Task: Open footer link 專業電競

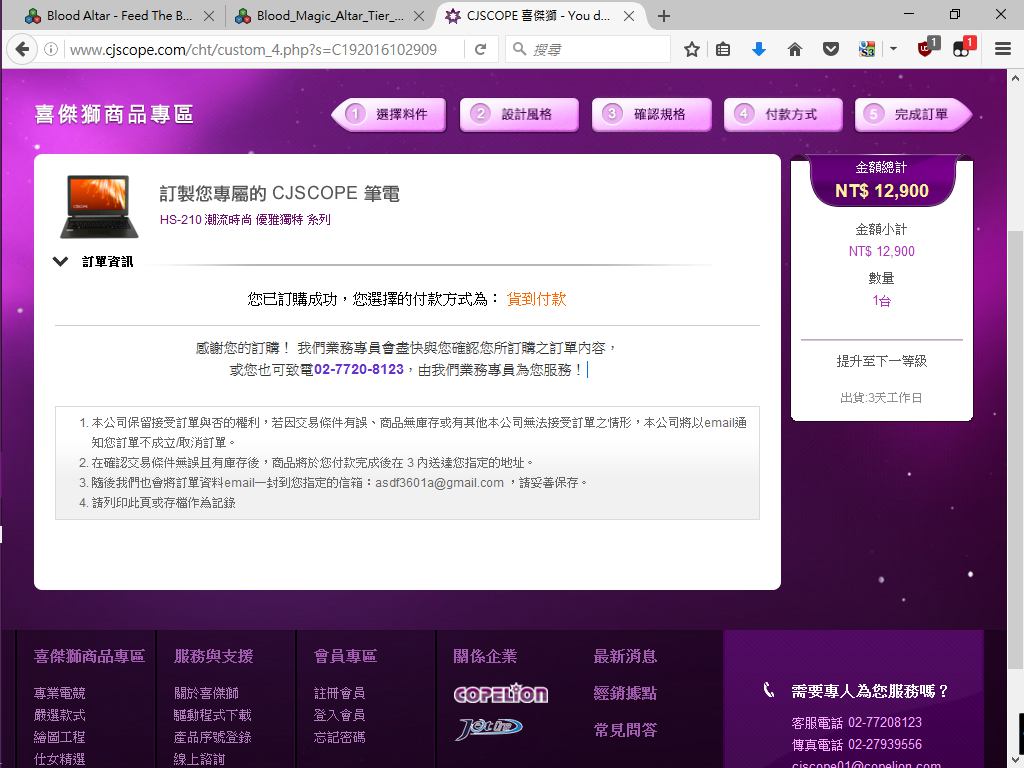Action: click(59, 693)
